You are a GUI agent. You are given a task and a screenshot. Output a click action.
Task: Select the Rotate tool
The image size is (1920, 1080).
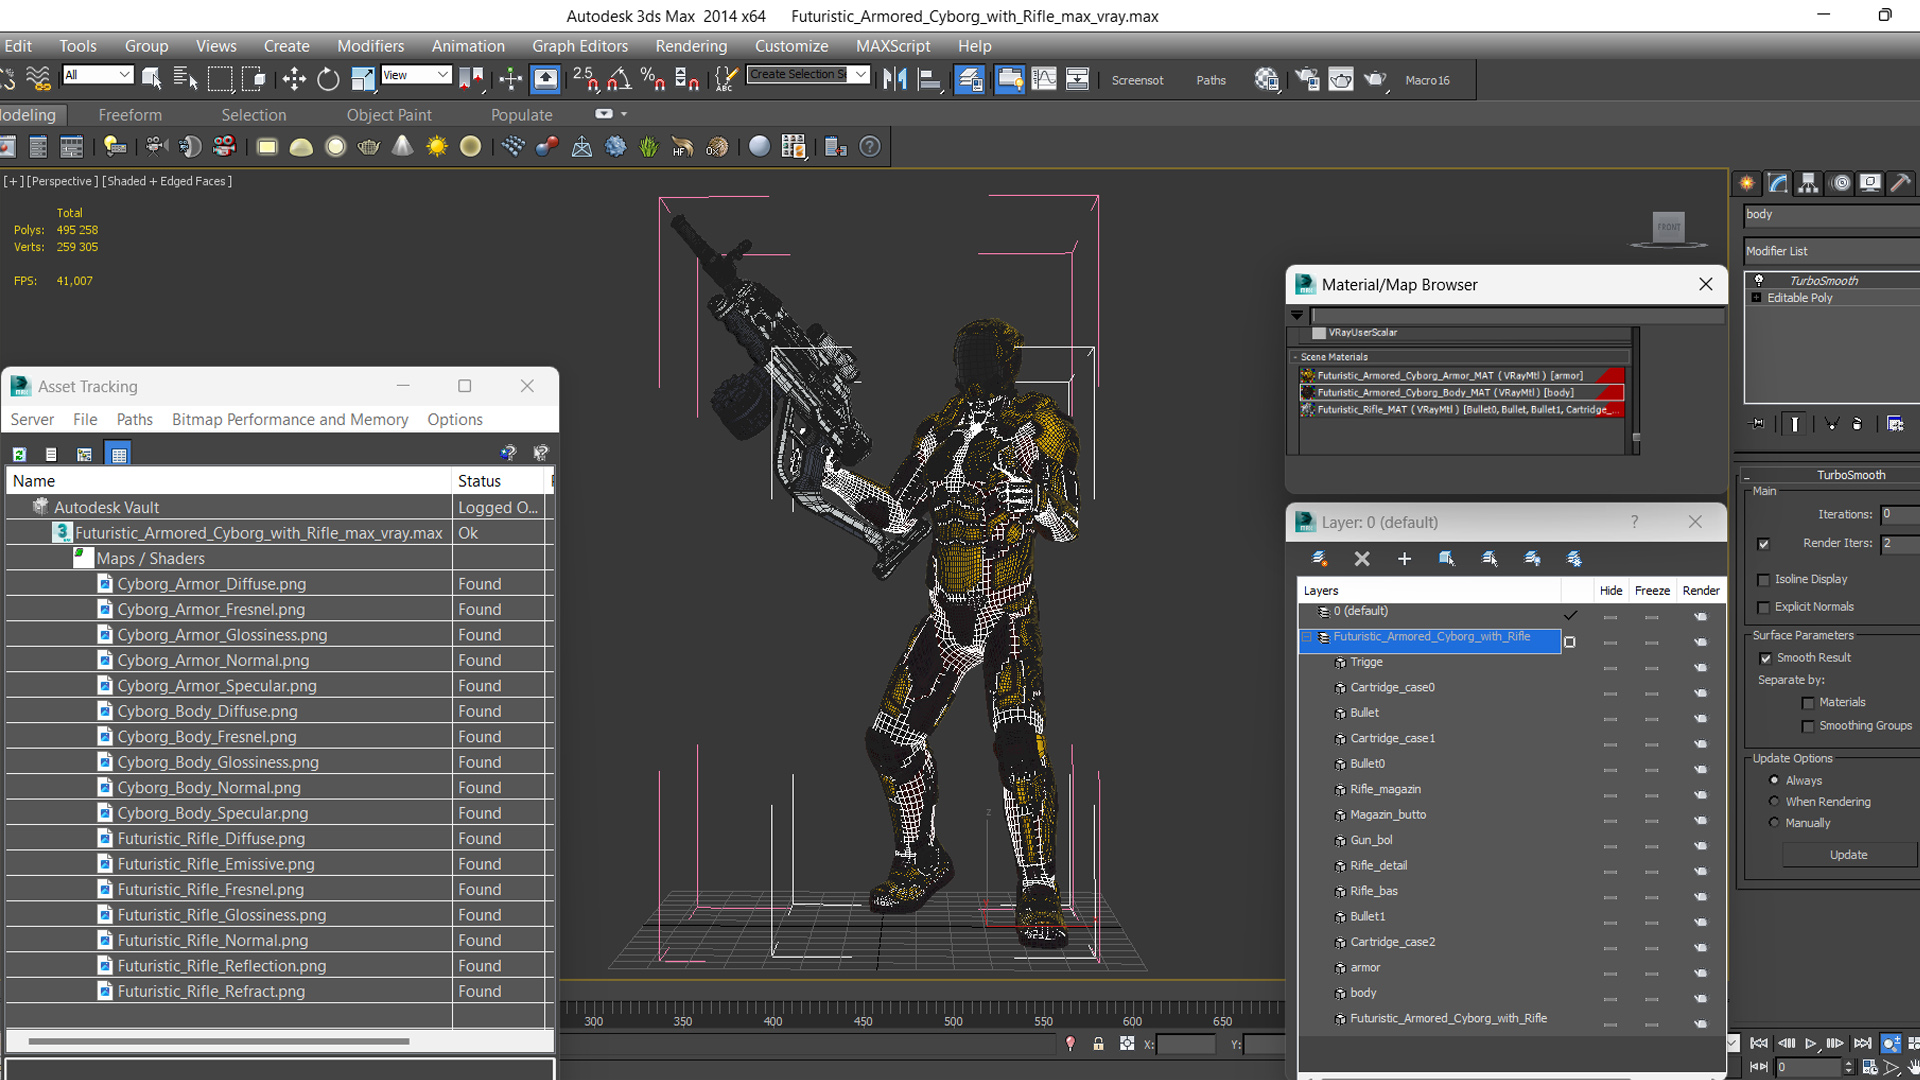pos(328,79)
